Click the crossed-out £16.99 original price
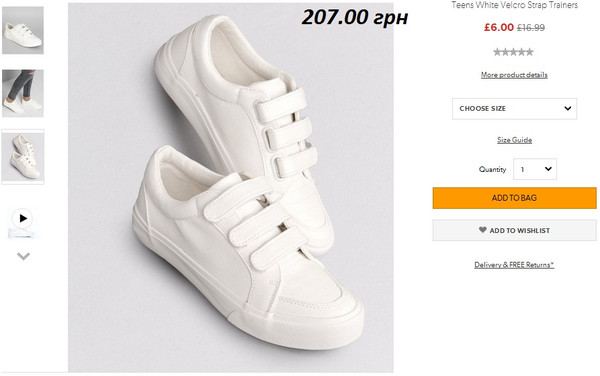Image resolution: width=600 pixels, height=376 pixels. click(531, 28)
